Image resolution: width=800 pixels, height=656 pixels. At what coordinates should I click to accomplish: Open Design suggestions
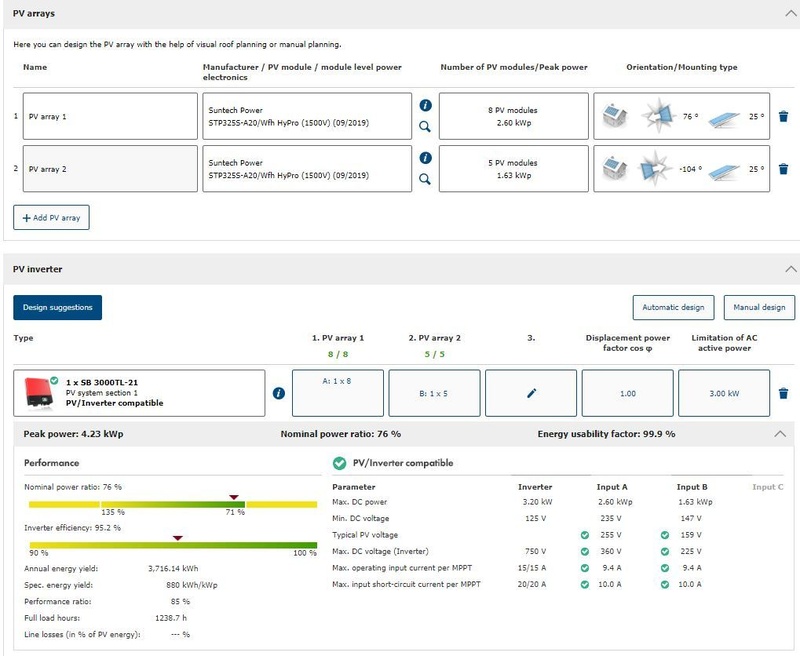(57, 307)
